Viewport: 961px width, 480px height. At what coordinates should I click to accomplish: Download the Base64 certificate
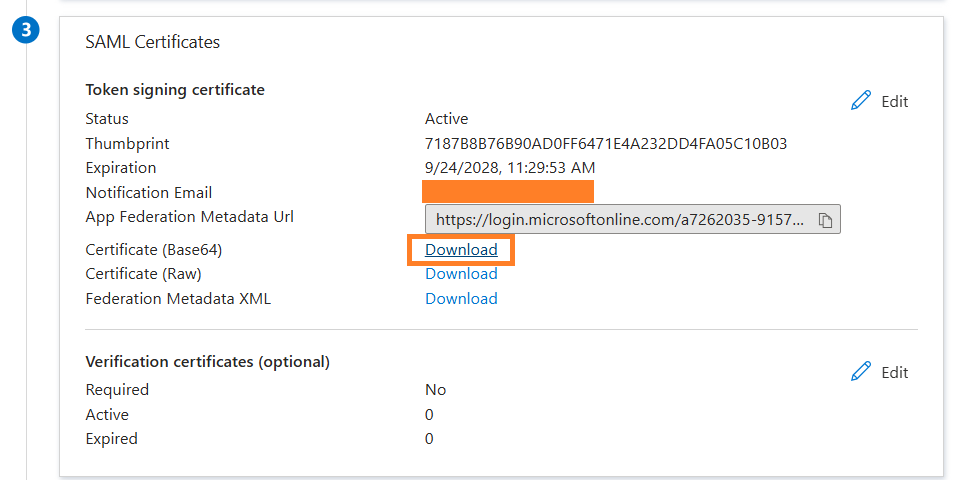pyautogui.click(x=461, y=250)
